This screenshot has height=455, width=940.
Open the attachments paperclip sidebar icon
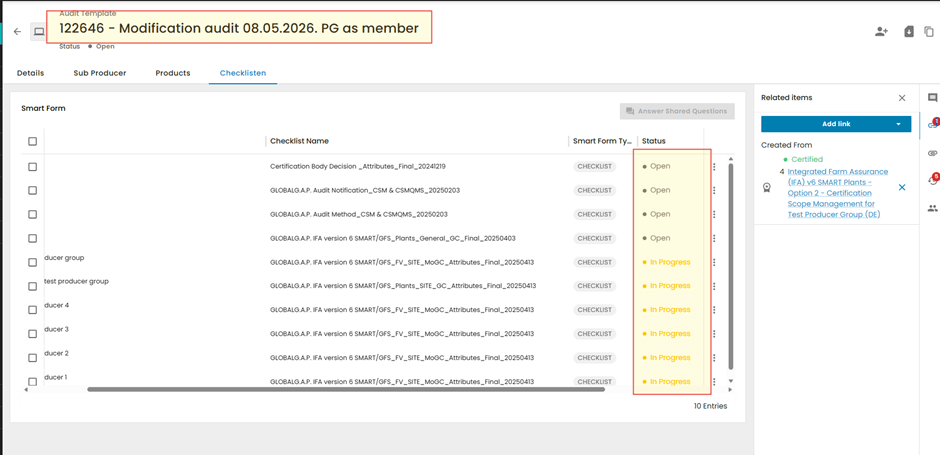(932, 153)
